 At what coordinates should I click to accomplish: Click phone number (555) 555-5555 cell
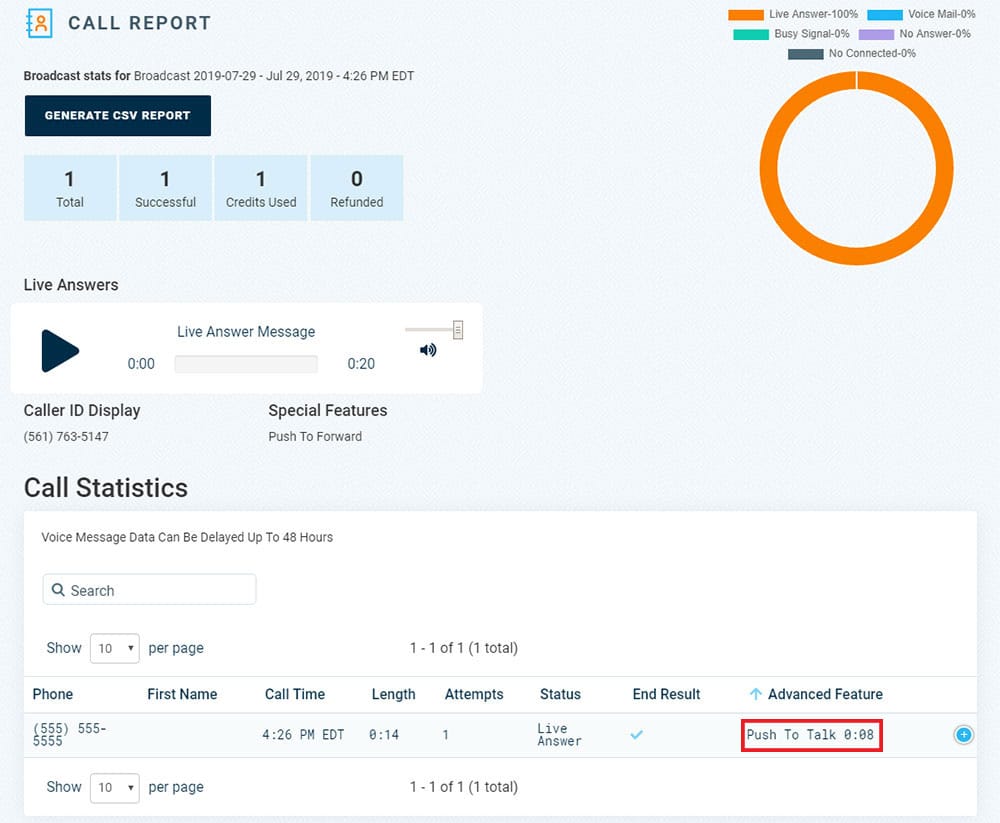[x=70, y=735]
